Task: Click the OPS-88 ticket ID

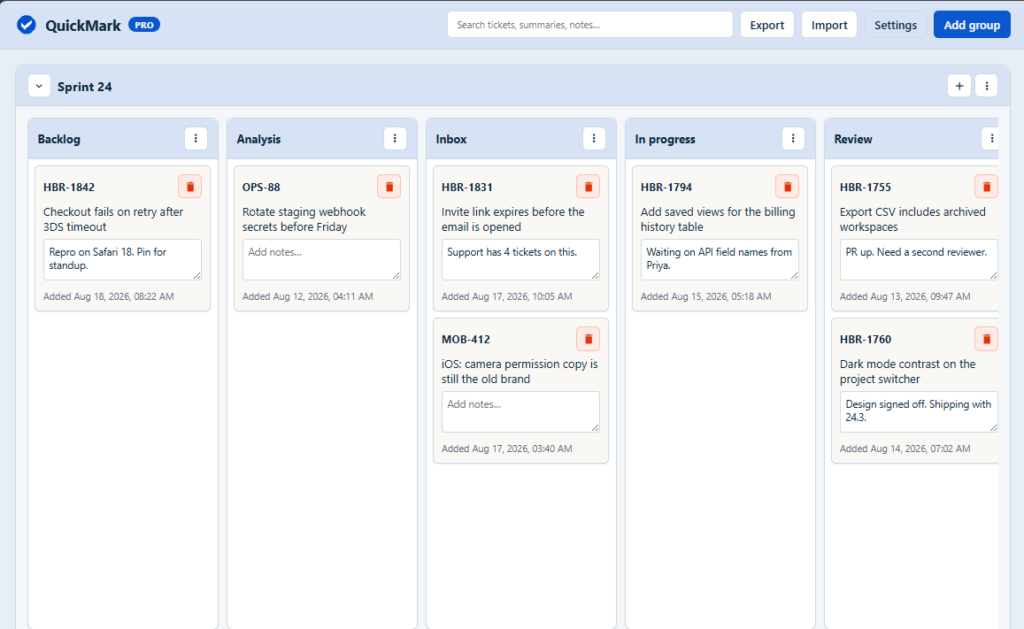Action: [261, 187]
